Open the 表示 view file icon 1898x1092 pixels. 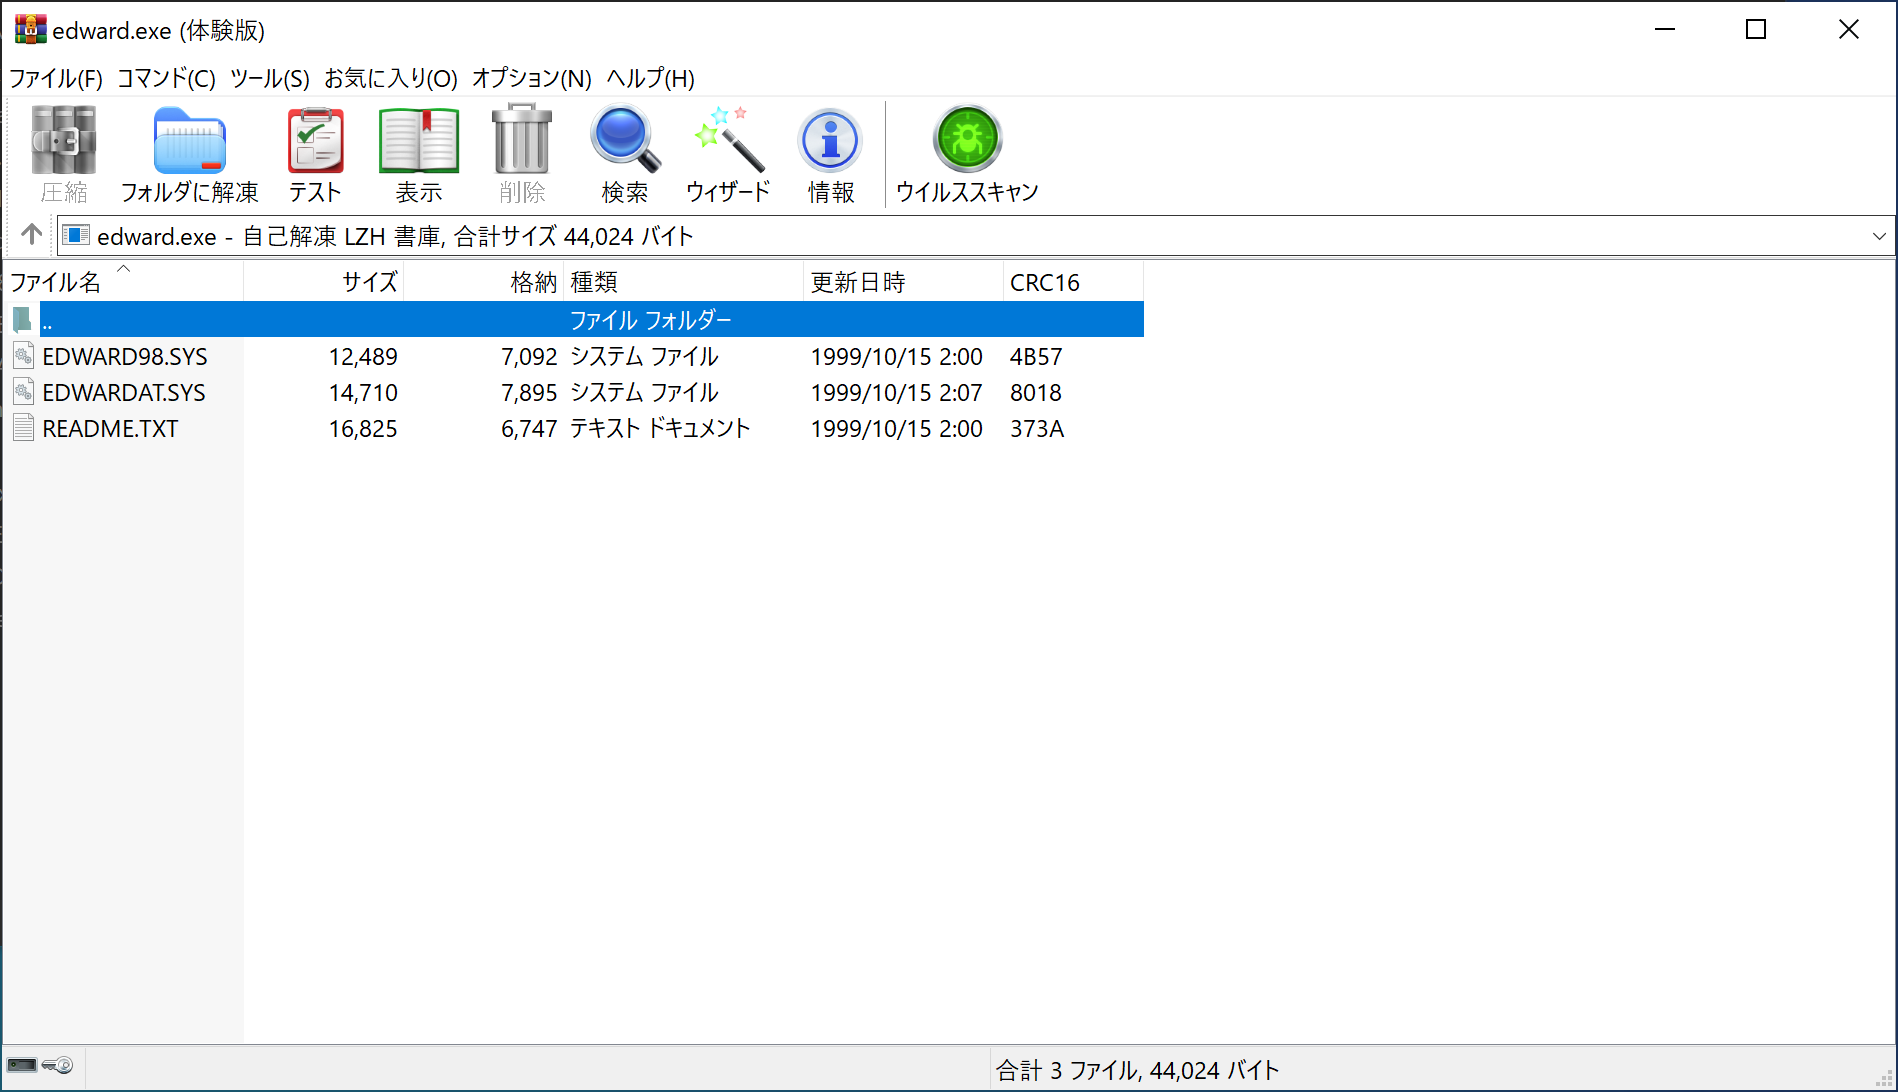click(419, 141)
